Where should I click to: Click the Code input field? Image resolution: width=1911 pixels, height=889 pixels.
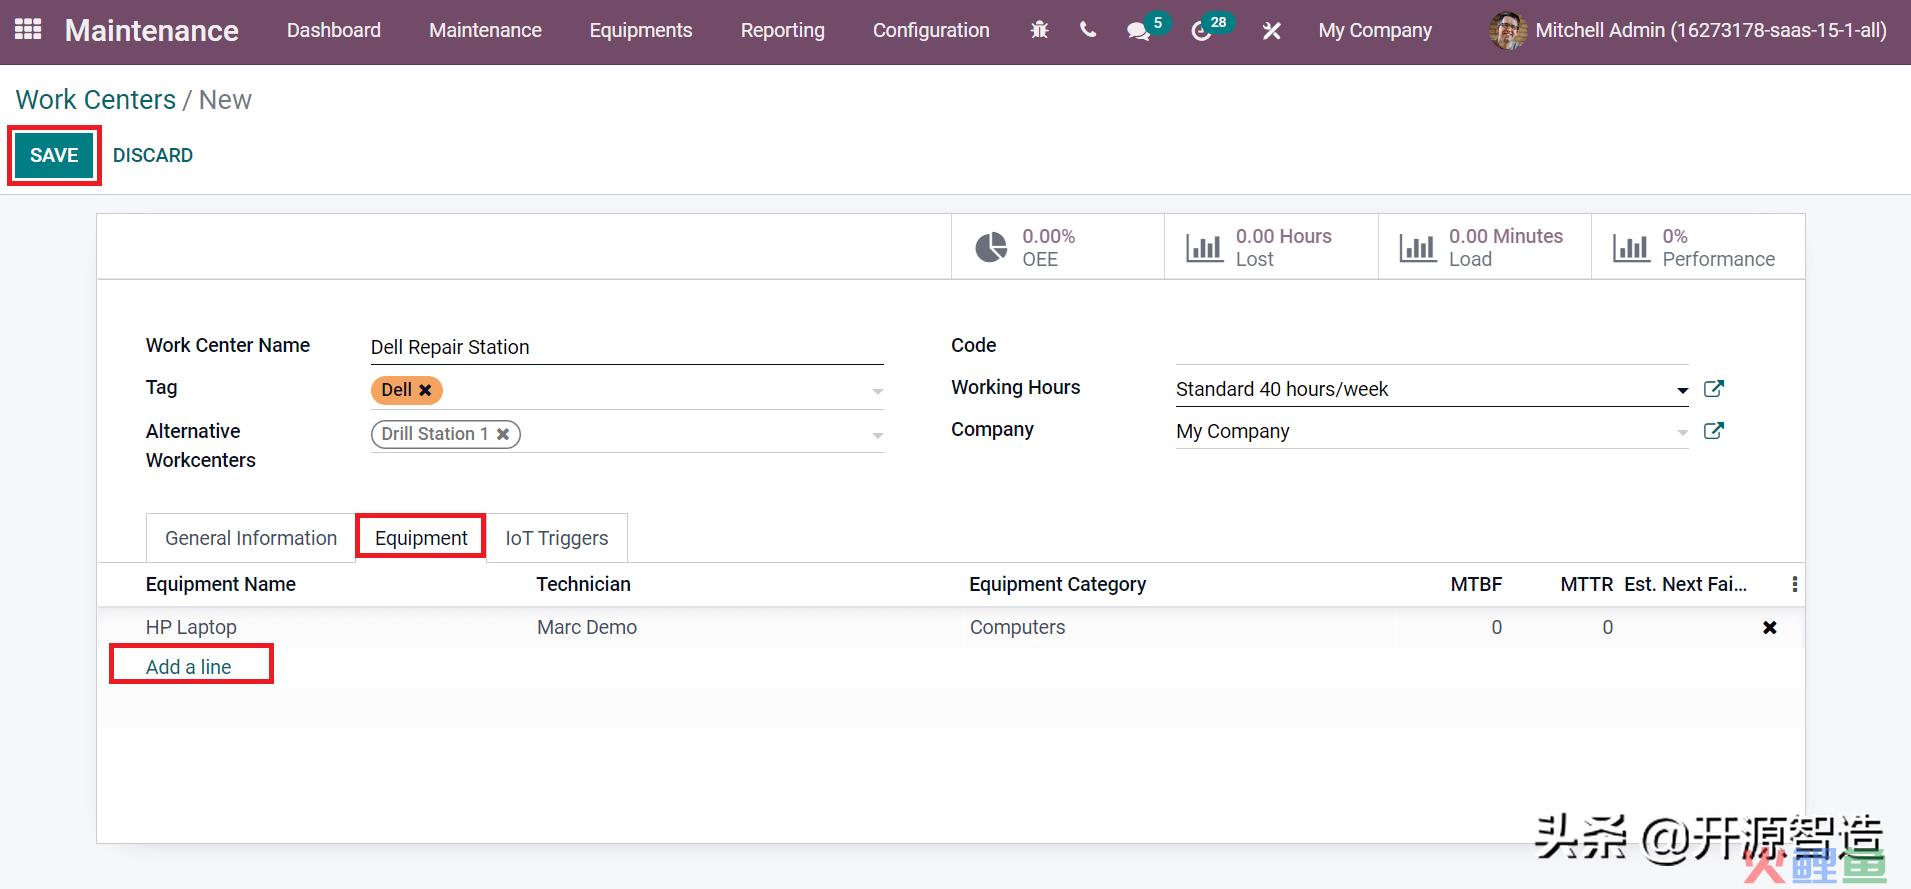pyautogui.click(x=1432, y=347)
